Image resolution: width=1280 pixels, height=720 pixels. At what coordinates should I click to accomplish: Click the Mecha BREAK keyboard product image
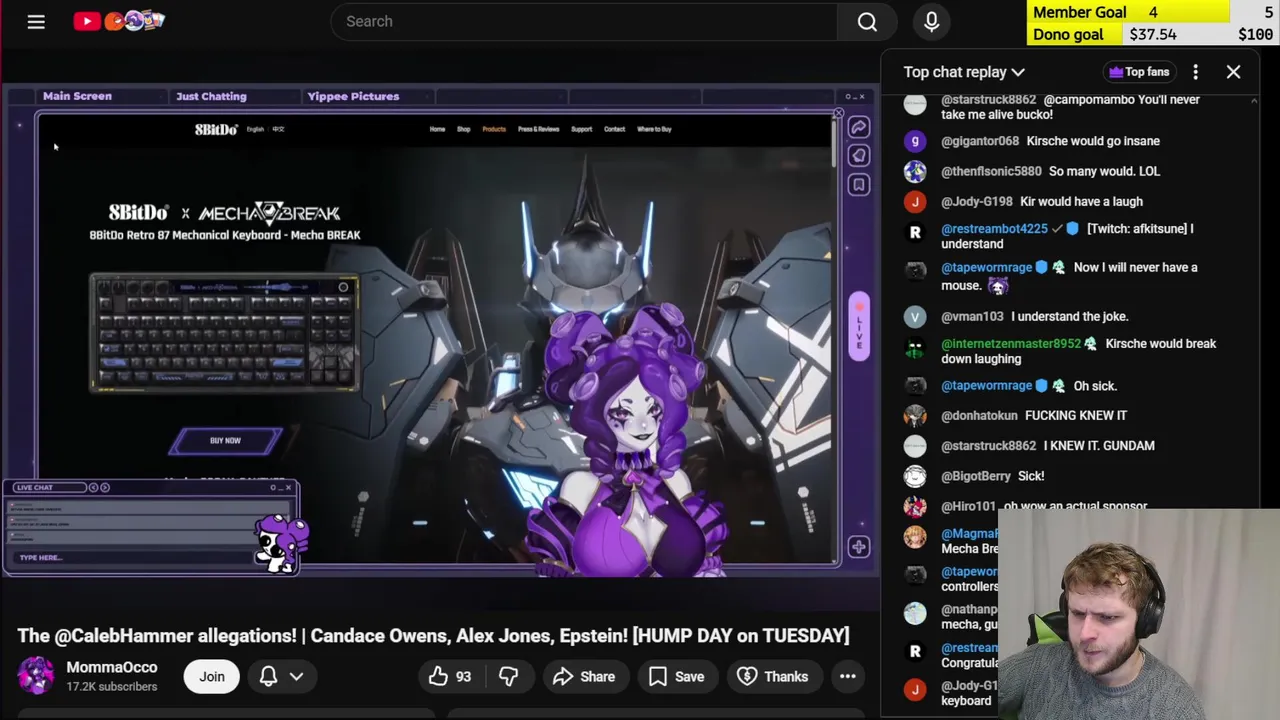click(x=224, y=332)
